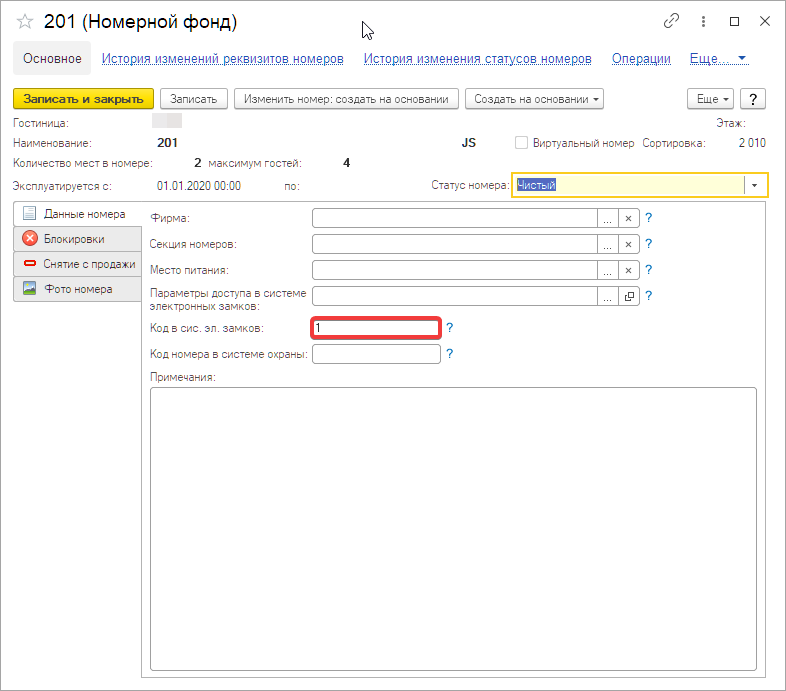Click Записать и закрыть
Screen dimensions: 786x691
click(x=83, y=99)
